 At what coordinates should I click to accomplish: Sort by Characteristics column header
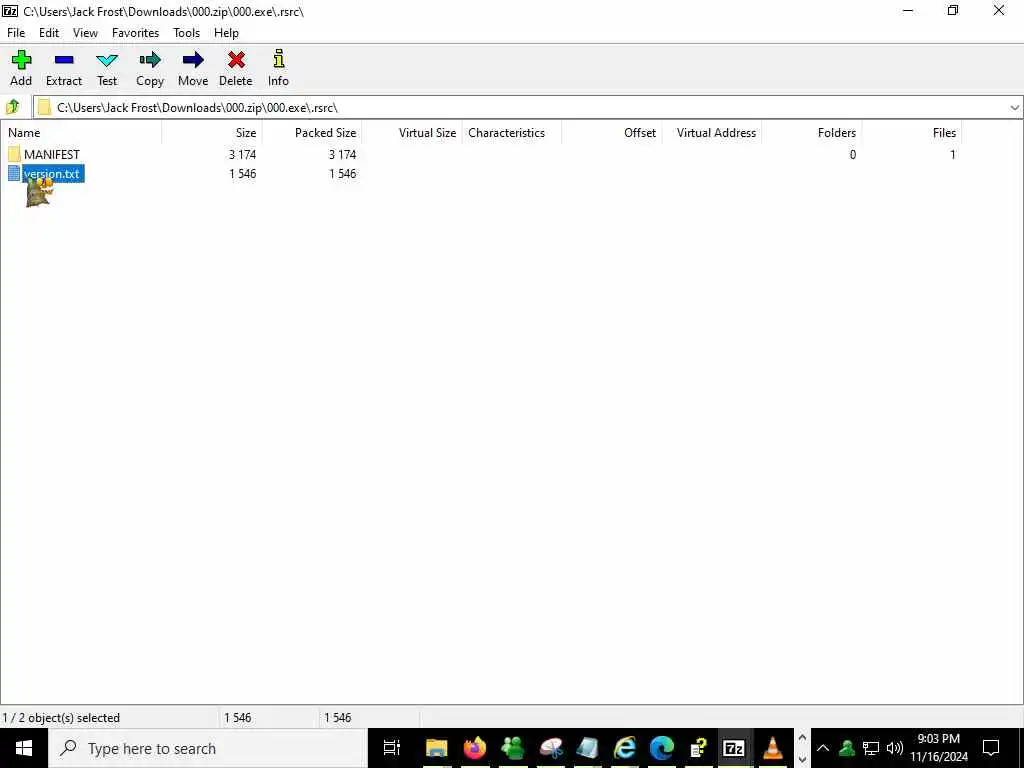pos(511,133)
